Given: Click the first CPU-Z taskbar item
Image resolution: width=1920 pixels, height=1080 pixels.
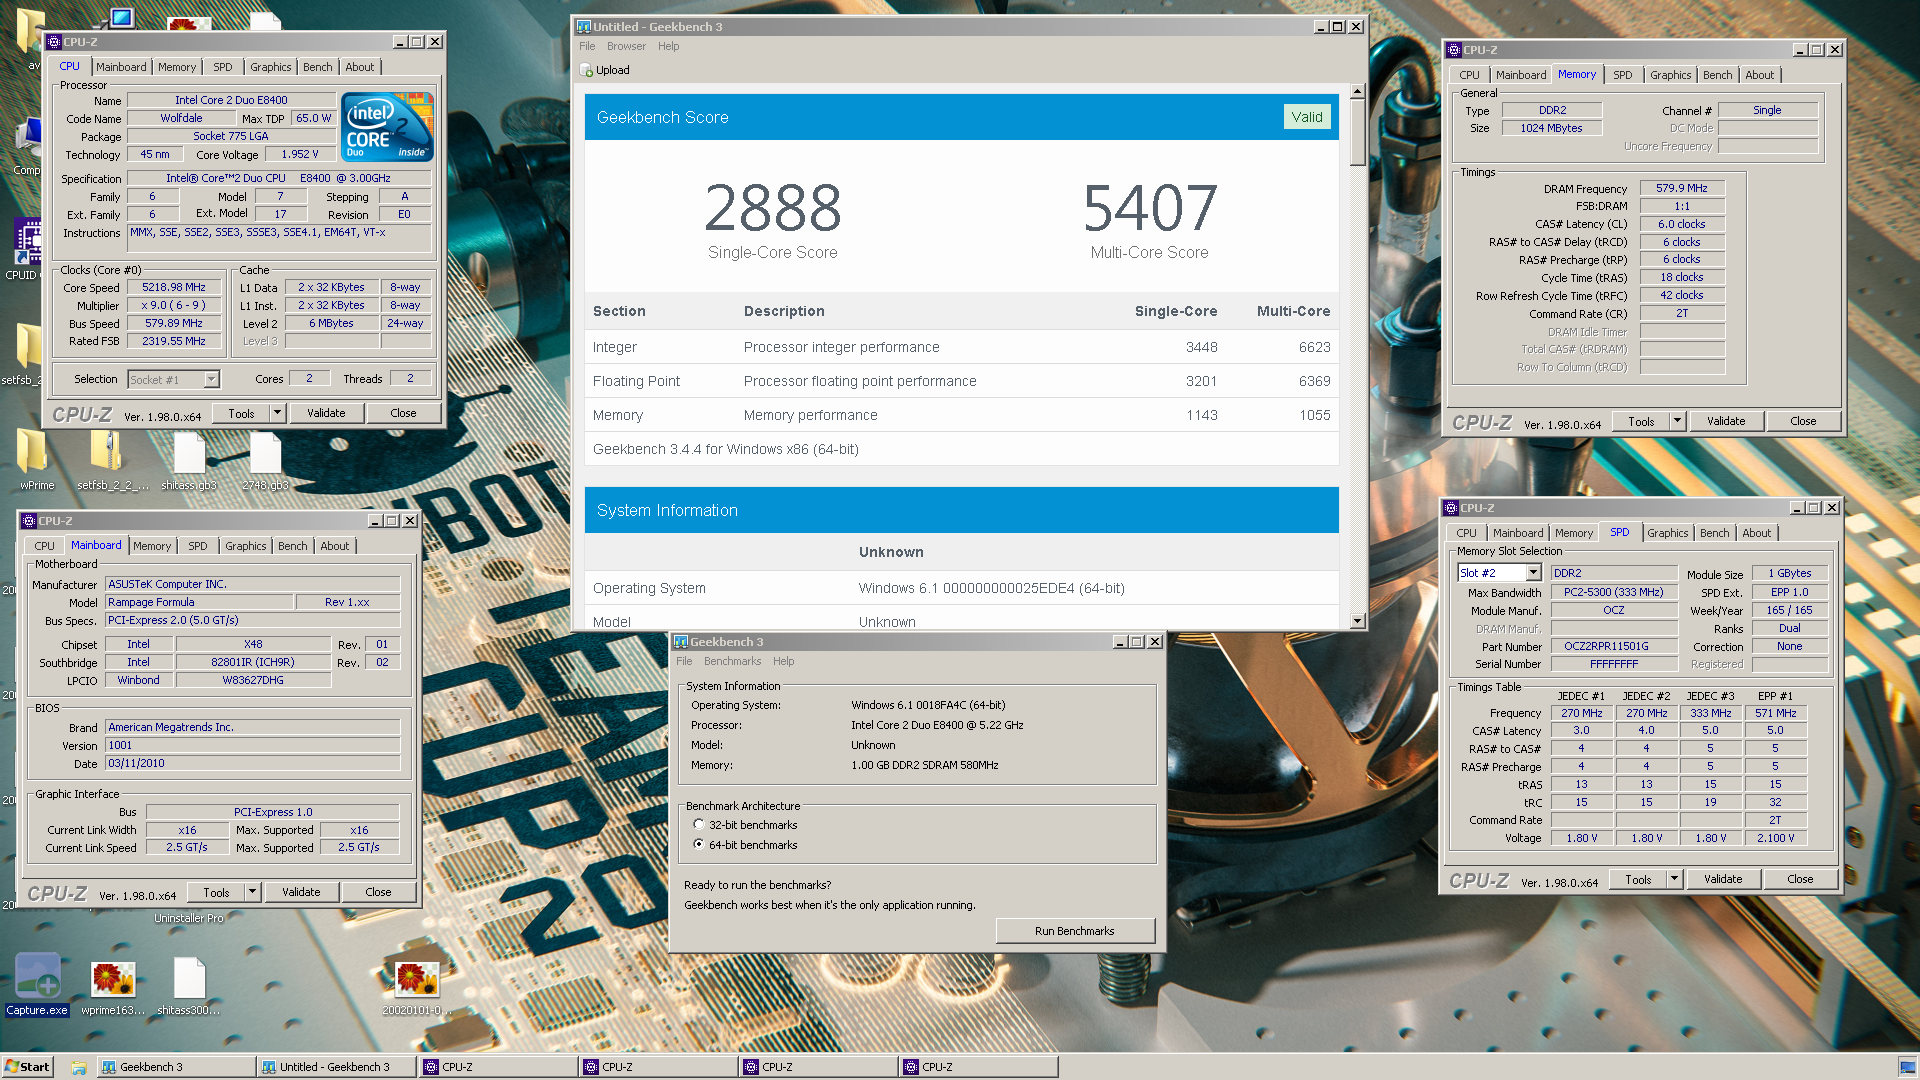Looking at the screenshot, I should 497,1067.
